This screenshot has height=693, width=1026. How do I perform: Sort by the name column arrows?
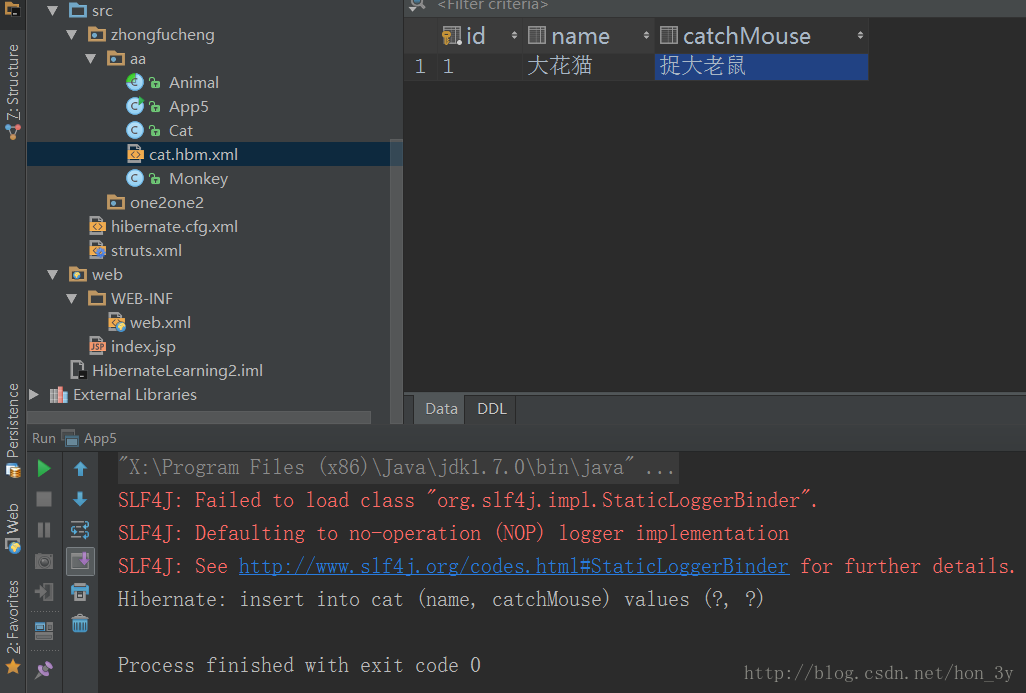coord(646,35)
